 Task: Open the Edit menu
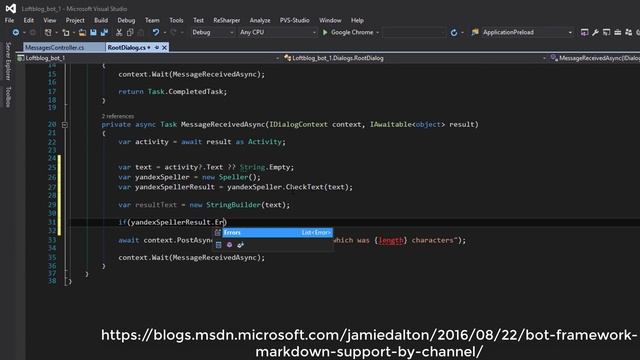[29, 20]
